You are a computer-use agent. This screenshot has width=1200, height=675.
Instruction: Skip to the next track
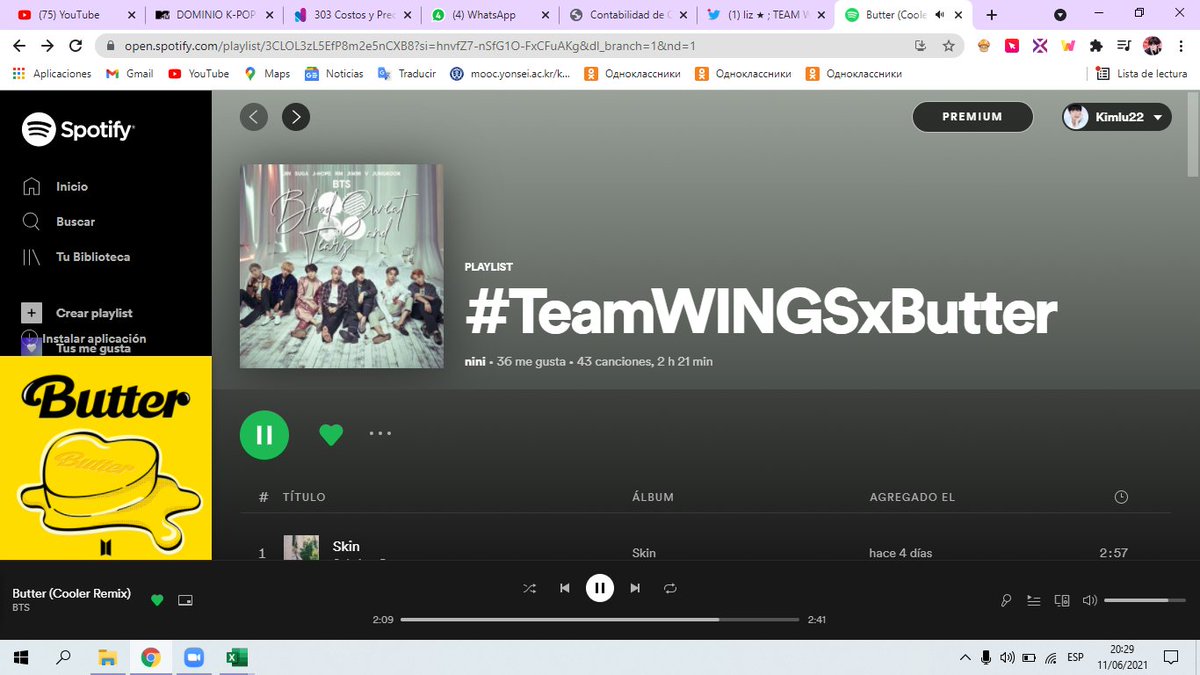pyautogui.click(x=634, y=588)
